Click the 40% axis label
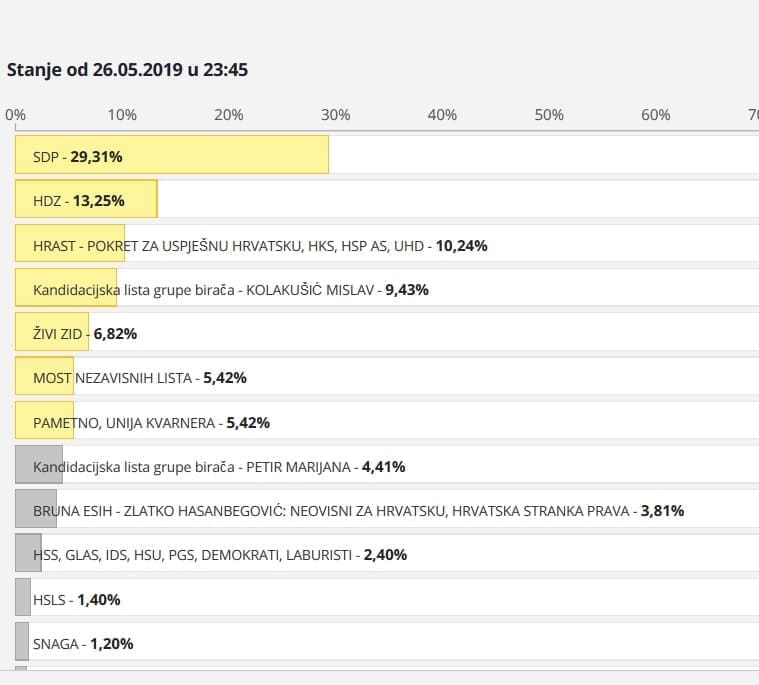Viewport: 759px width, 685px height. [442, 114]
